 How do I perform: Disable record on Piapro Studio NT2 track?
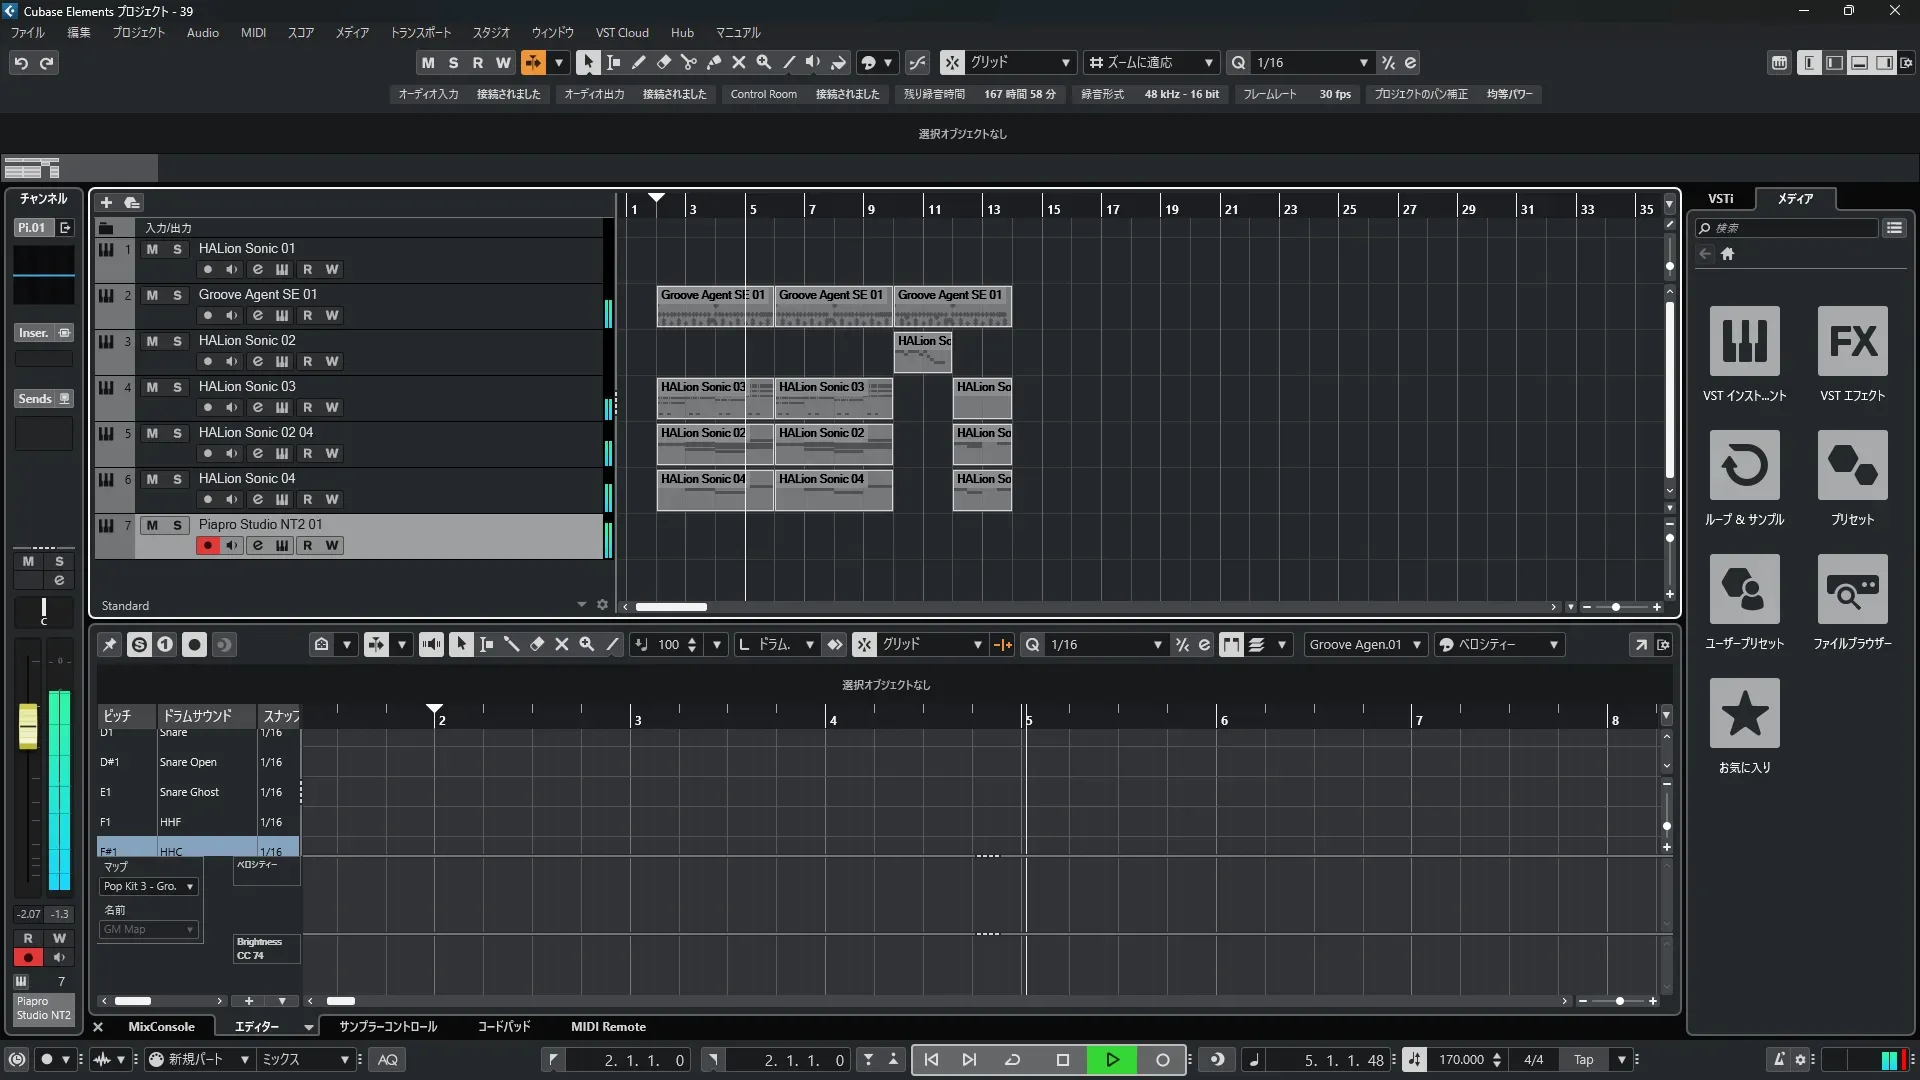pyautogui.click(x=207, y=546)
